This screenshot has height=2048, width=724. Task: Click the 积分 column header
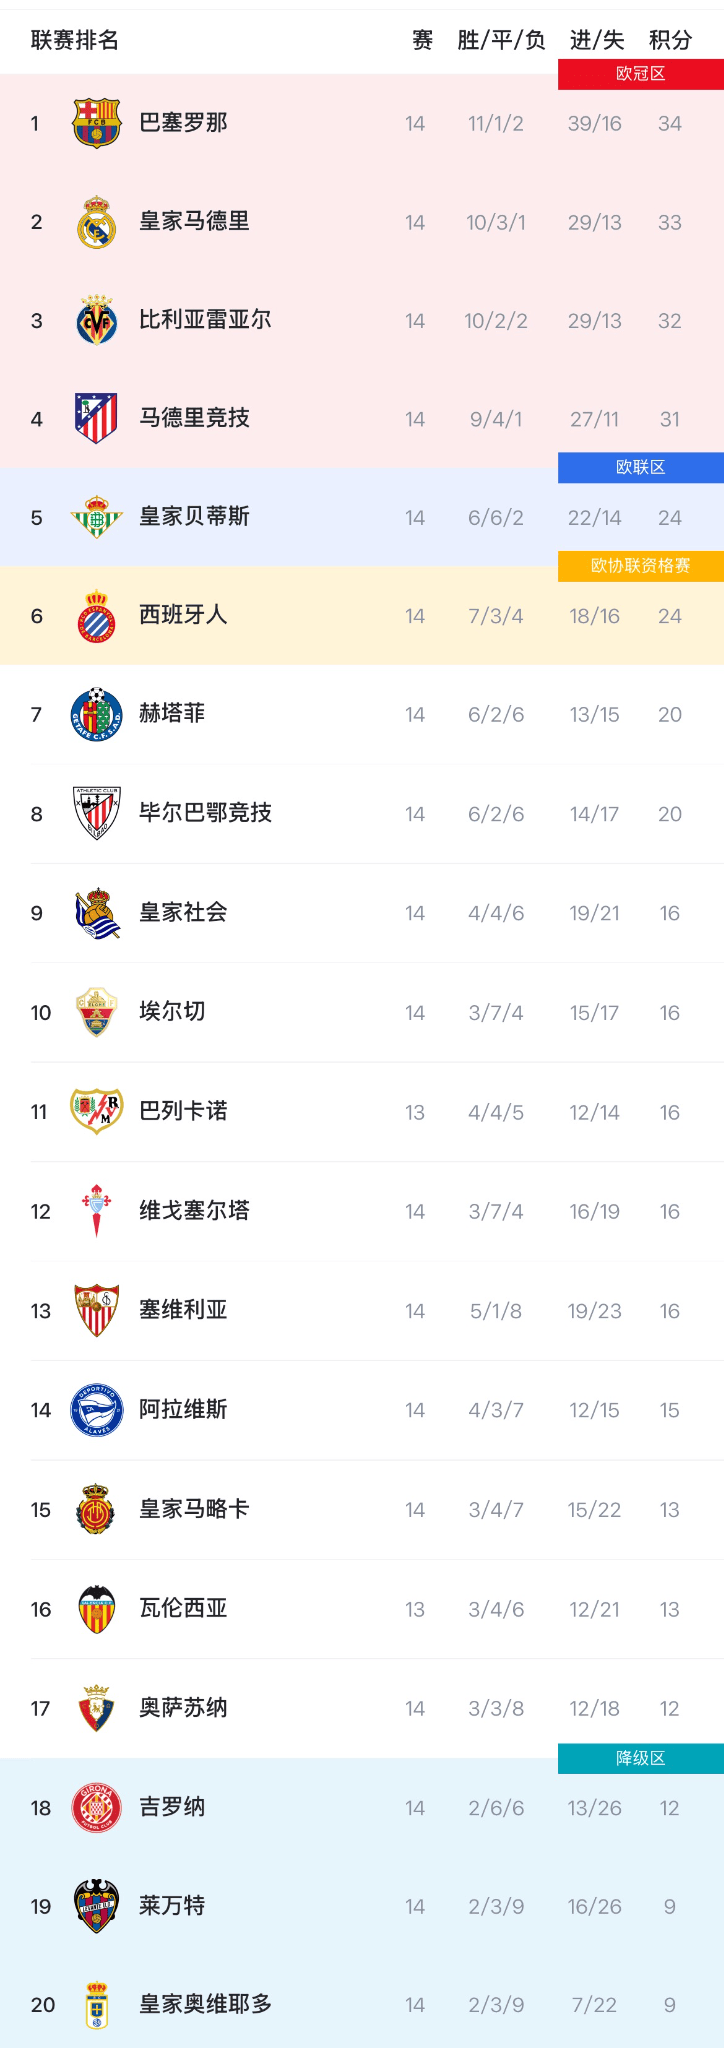(670, 40)
